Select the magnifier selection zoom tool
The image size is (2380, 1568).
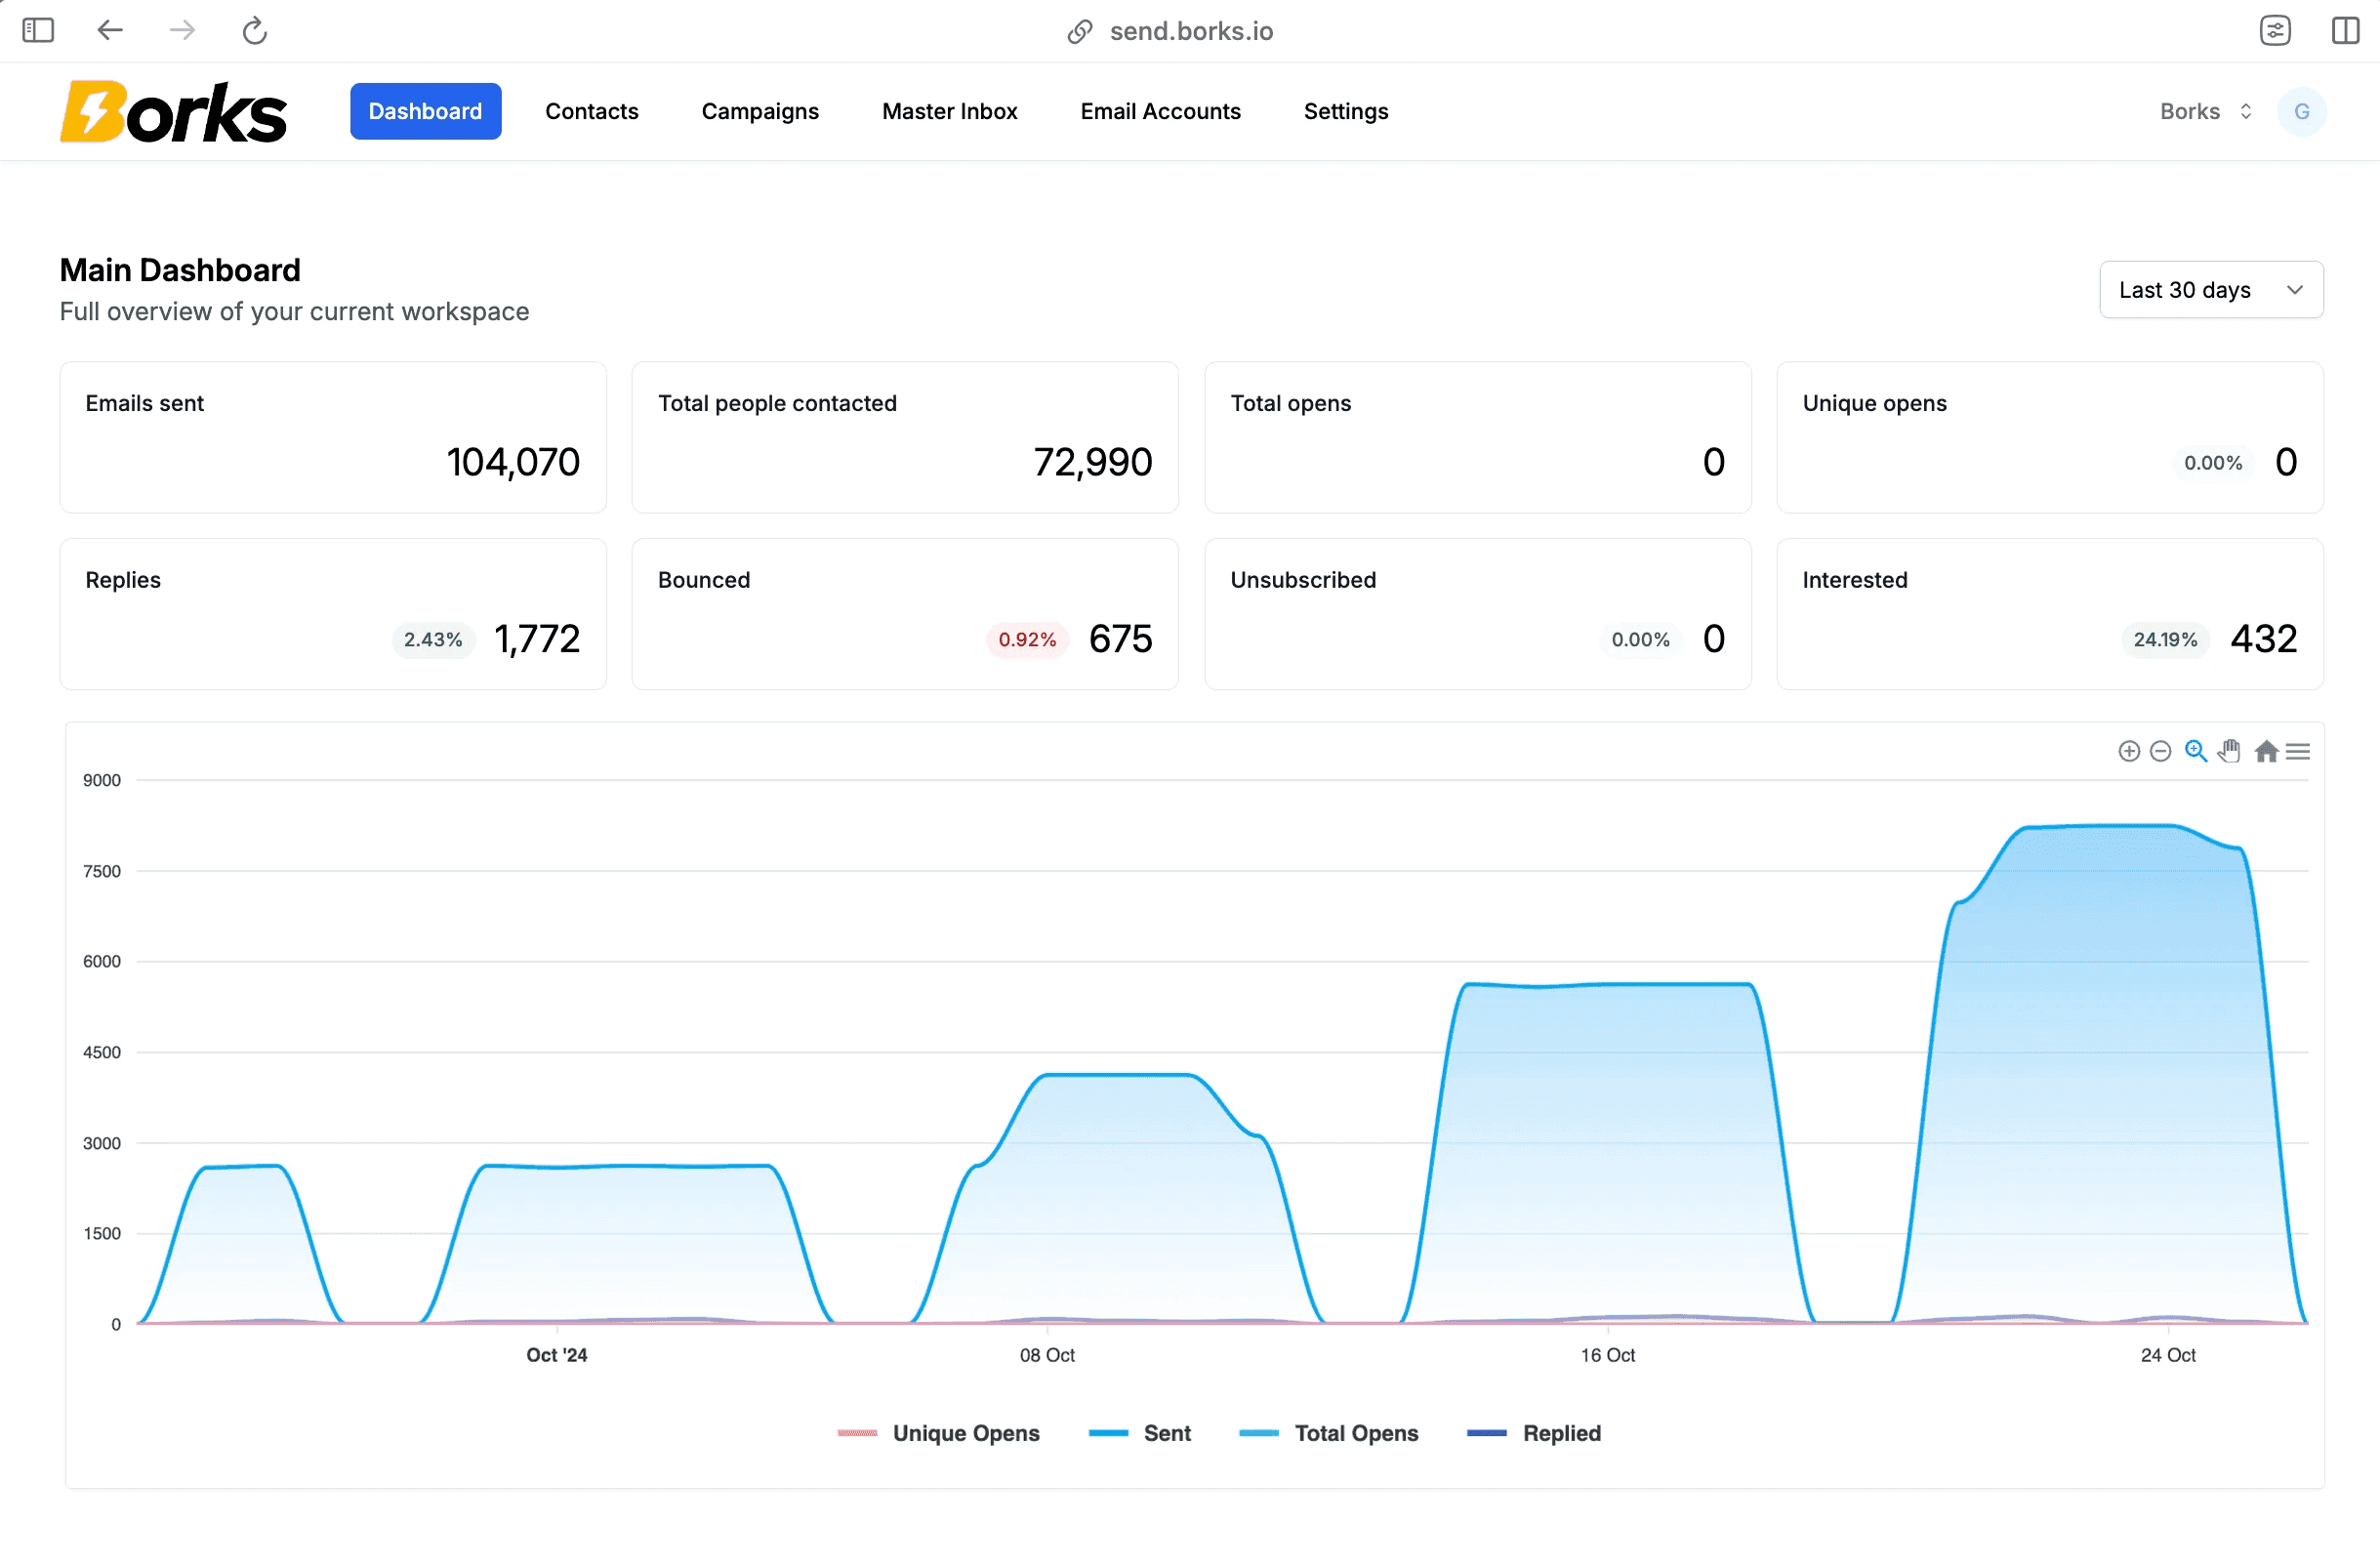[2195, 750]
